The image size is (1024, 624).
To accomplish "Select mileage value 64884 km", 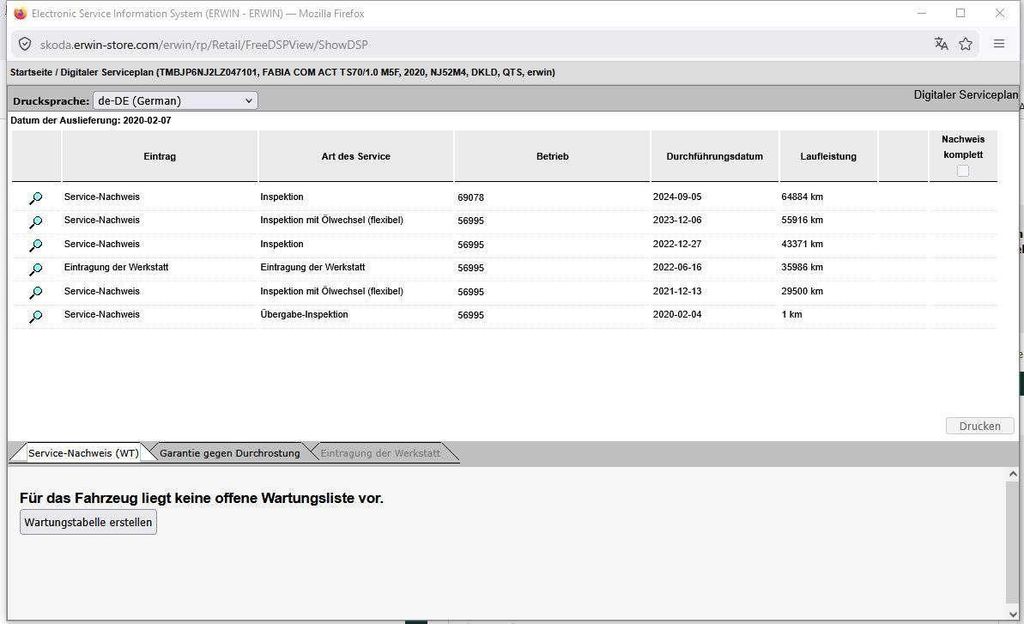I will (802, 196).
